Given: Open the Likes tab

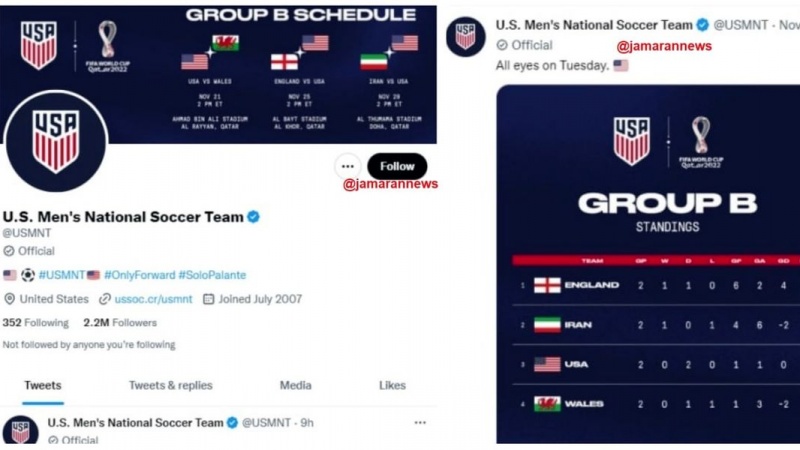Looking at the screenshot, I should click(392, 386).
